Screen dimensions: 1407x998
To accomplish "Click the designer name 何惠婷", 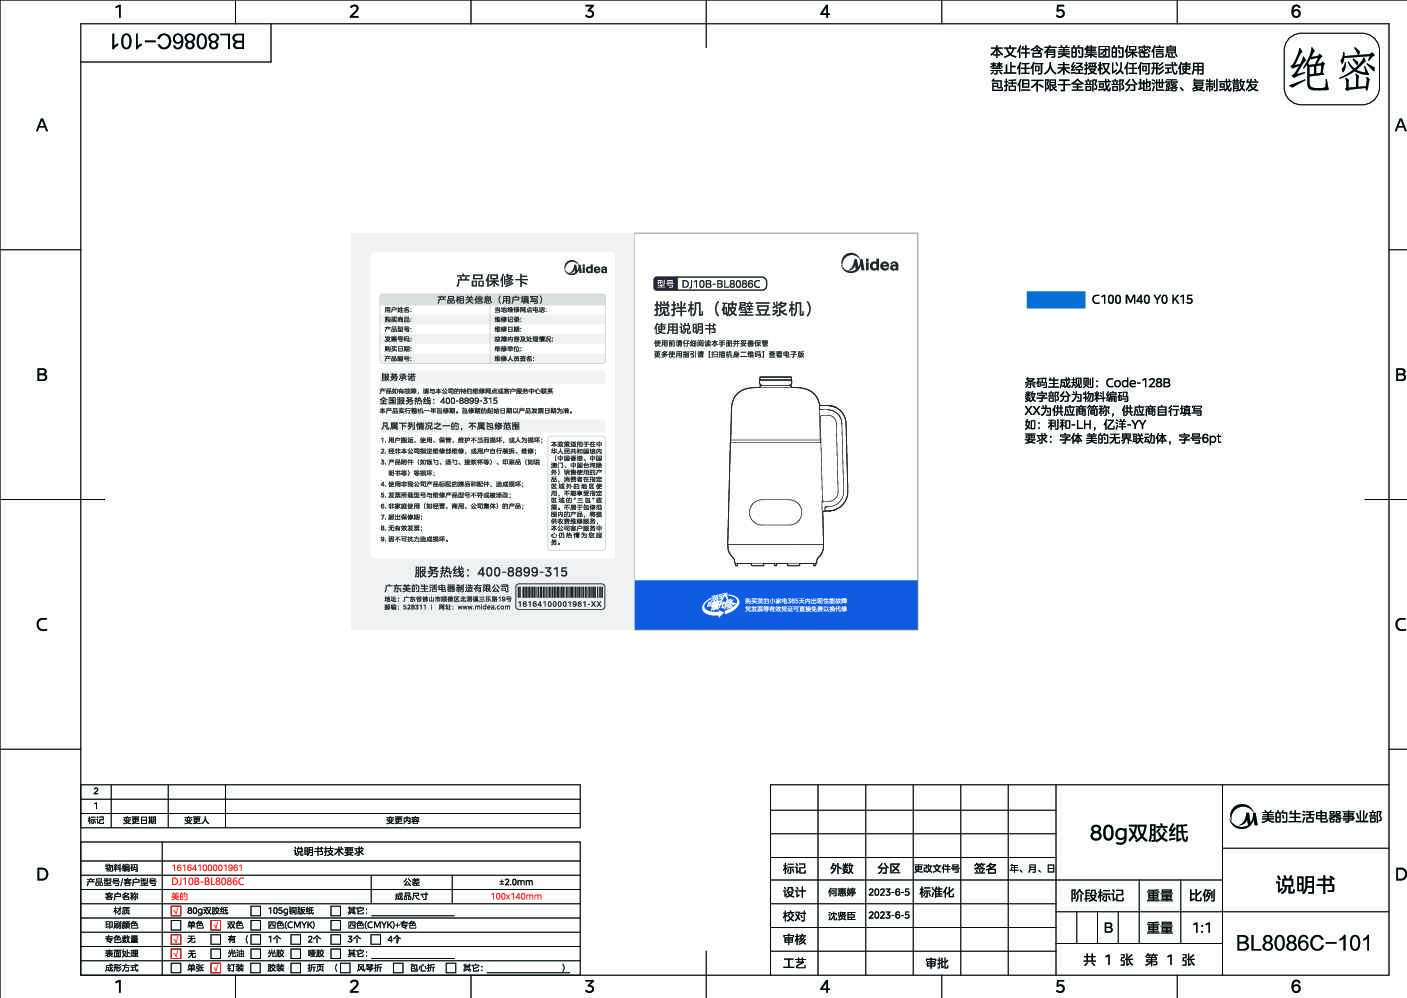I will pyautogui.click(x=842, y=892).
